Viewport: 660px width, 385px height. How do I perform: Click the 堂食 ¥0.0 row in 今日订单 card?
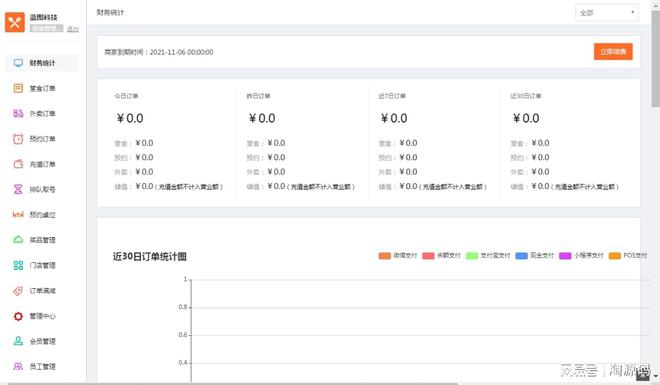coord(134,143)
